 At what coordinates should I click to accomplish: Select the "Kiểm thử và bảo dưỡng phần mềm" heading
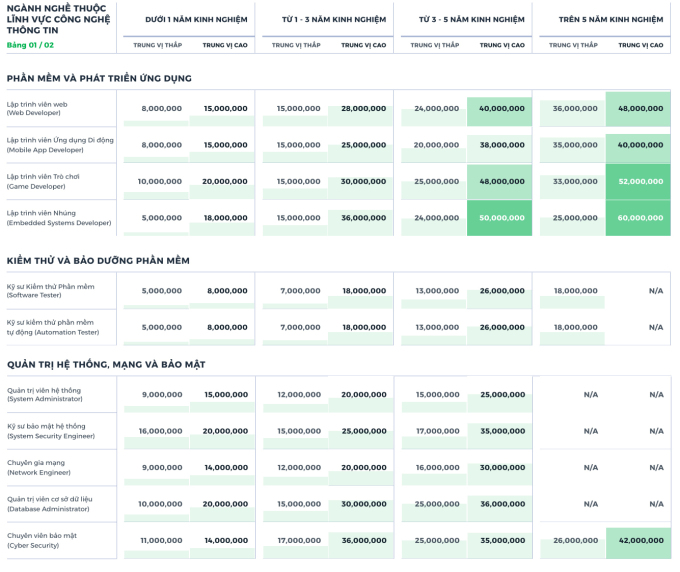tap(98, 260)
